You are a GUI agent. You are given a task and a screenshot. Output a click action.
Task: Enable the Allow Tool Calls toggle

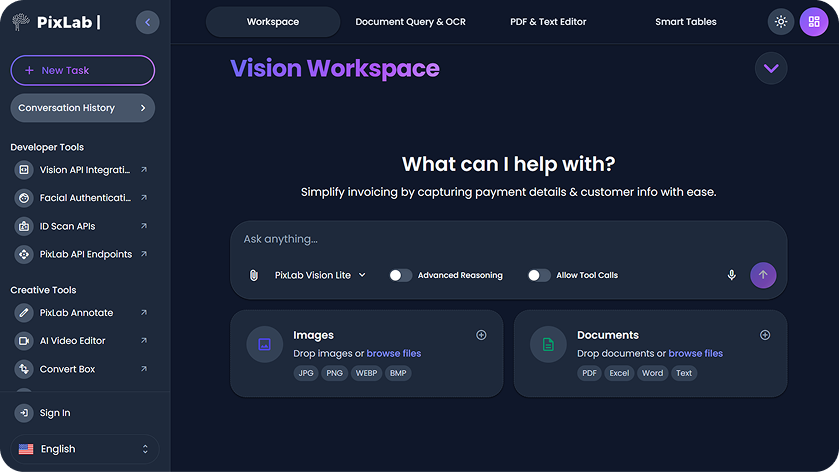539,275
